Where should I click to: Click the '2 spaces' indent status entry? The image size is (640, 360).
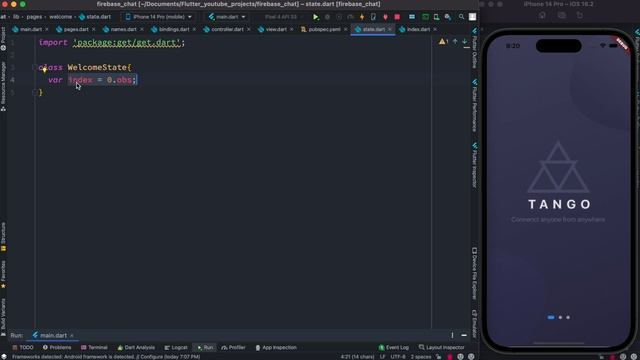pos(421,357)
